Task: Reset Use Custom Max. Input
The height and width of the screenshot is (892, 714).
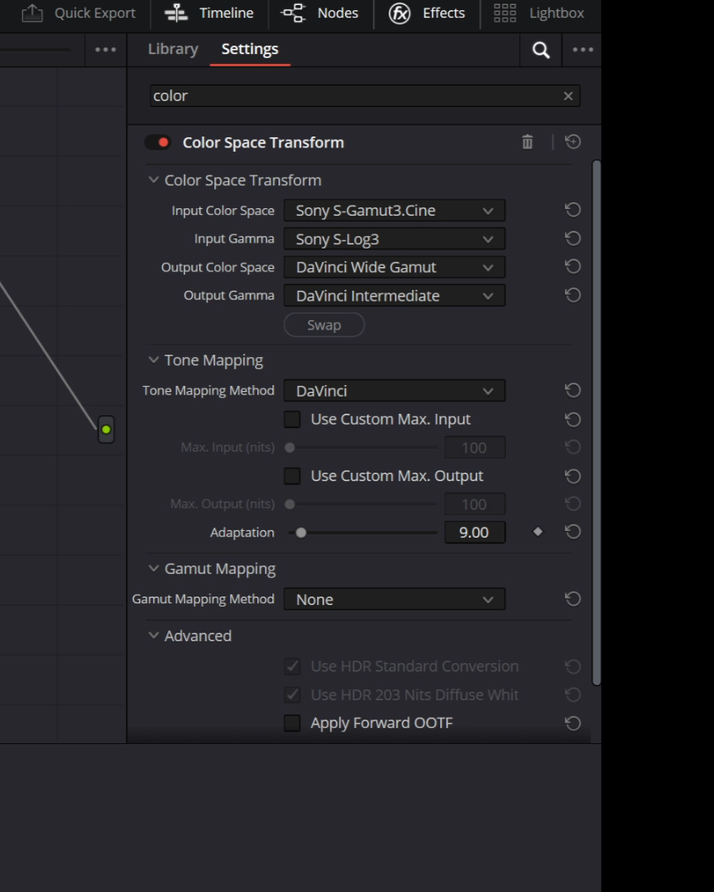Action: pos(573,419)
